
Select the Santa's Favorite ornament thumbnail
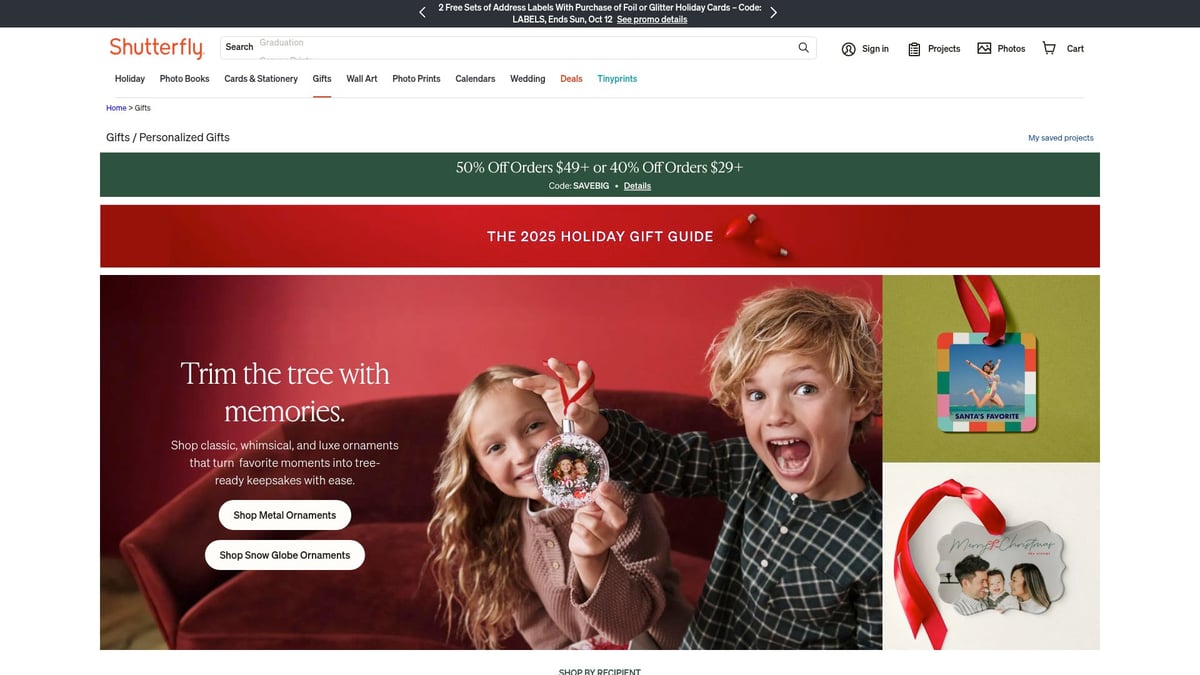point(991,369)
